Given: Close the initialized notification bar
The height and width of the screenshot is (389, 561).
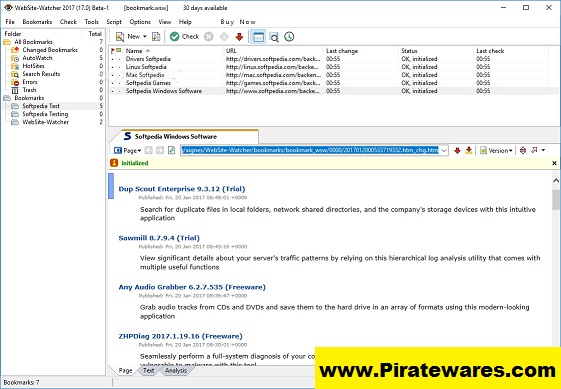Looking at the screenshot, I should click(x=555, y=163).
